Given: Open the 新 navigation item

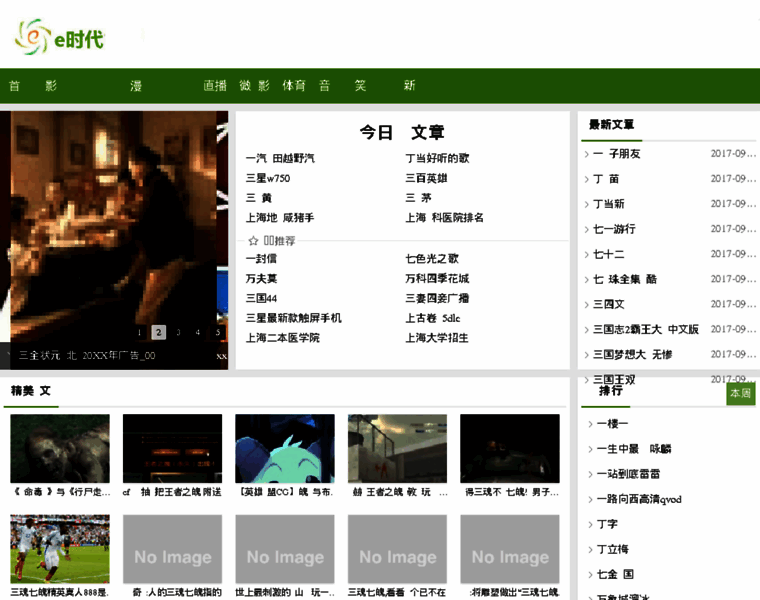Looking at the screenshot, I should tap(410, 86).
